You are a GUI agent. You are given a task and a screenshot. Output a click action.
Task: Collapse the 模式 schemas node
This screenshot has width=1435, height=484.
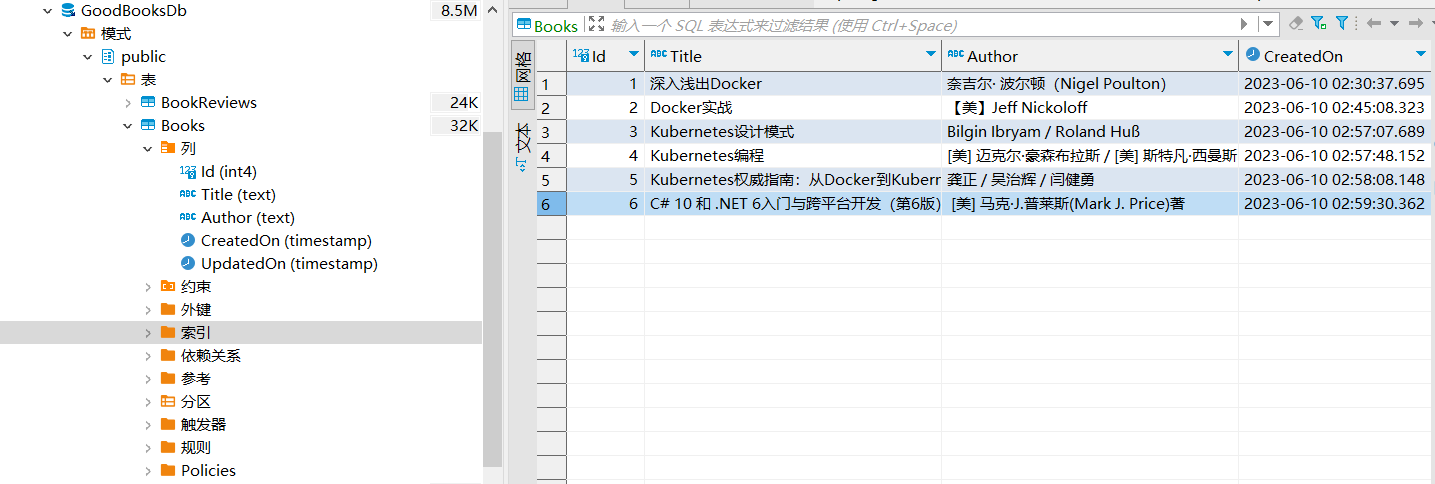coord(67,34)
